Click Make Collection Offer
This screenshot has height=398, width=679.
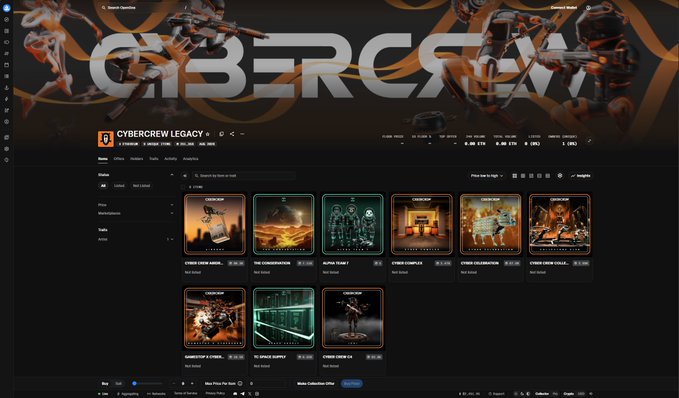coord(316,383)
